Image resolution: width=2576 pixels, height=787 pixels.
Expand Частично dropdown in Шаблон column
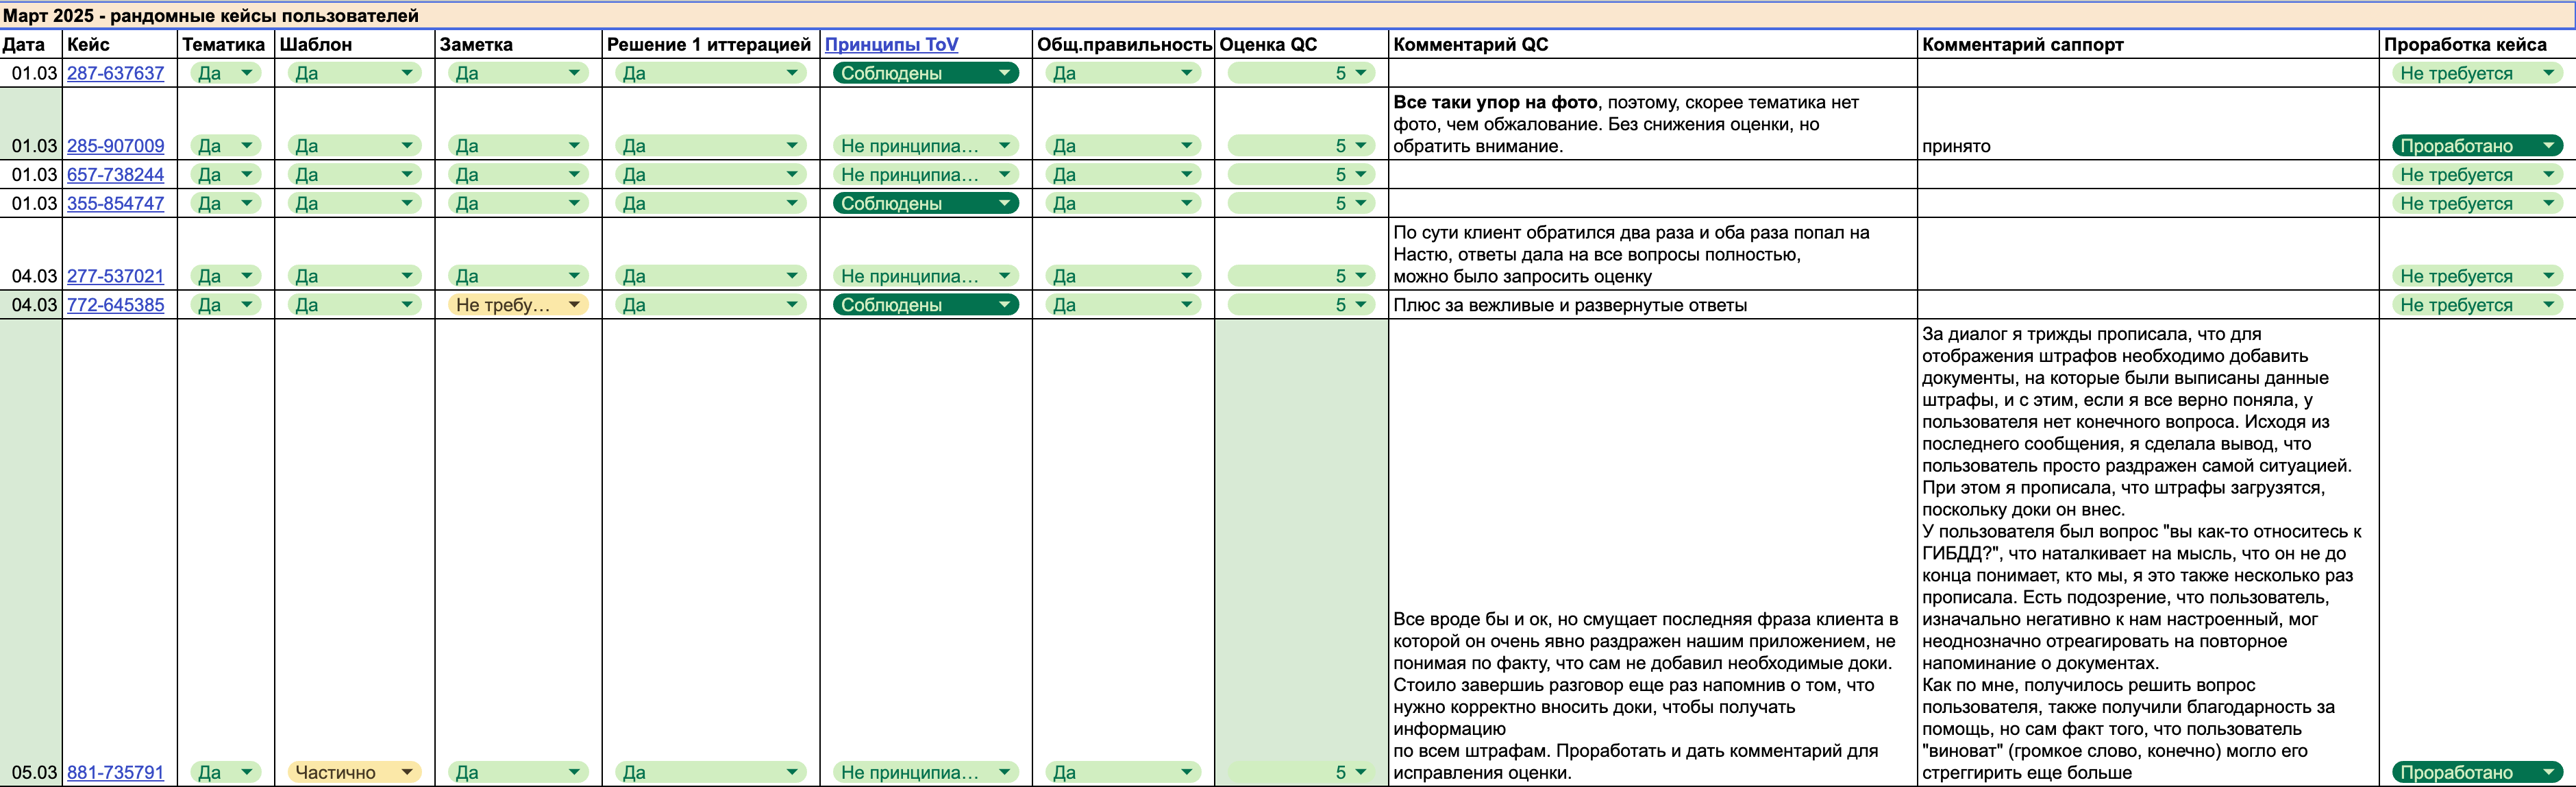click(x=354, y=772)
